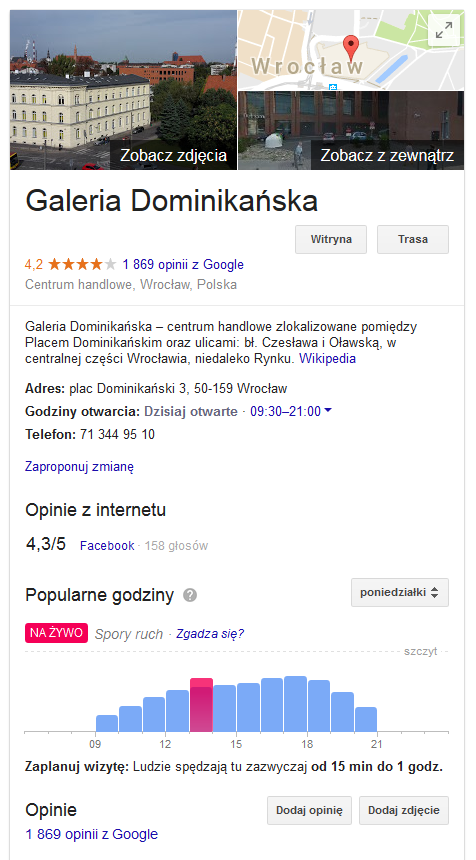Click the red map location pin
The image size is (476, 860).
click(x=350, y=47)
